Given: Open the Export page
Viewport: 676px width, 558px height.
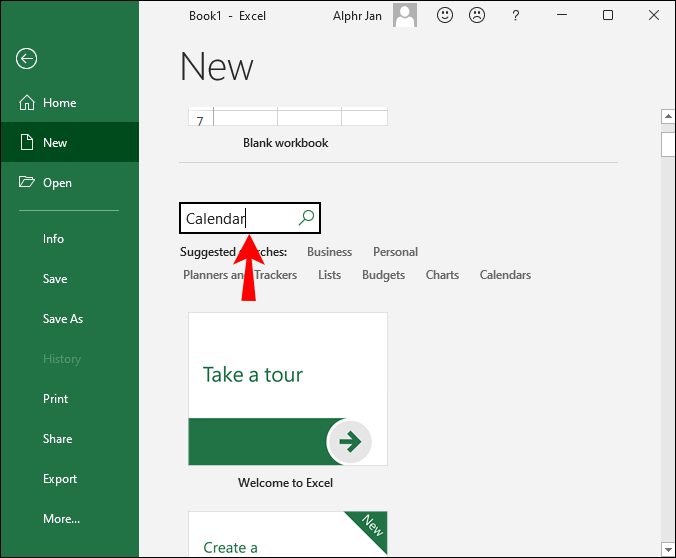Looking at the screenshot, I should pos(60,479).
